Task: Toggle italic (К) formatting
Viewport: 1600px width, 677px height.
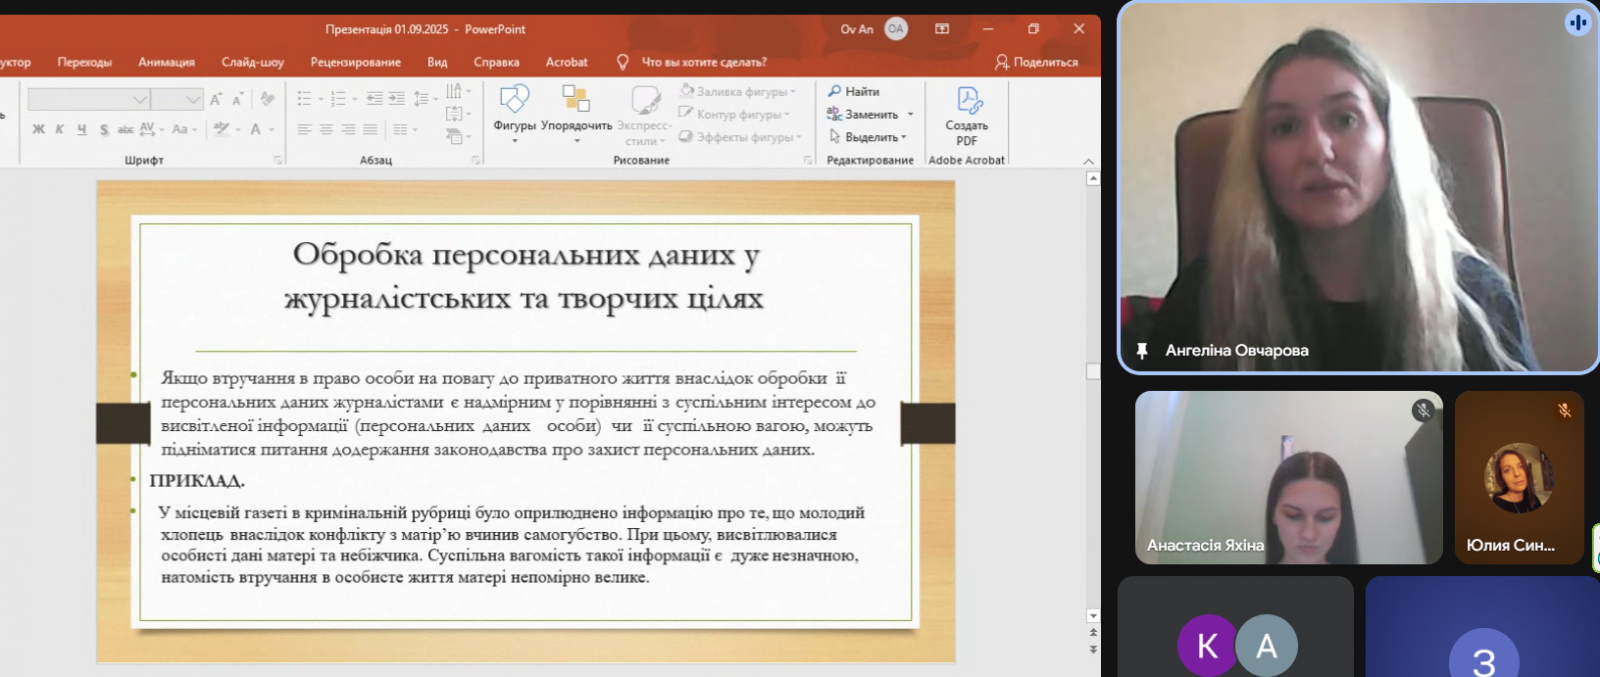Action: click(x=60, y=129)
